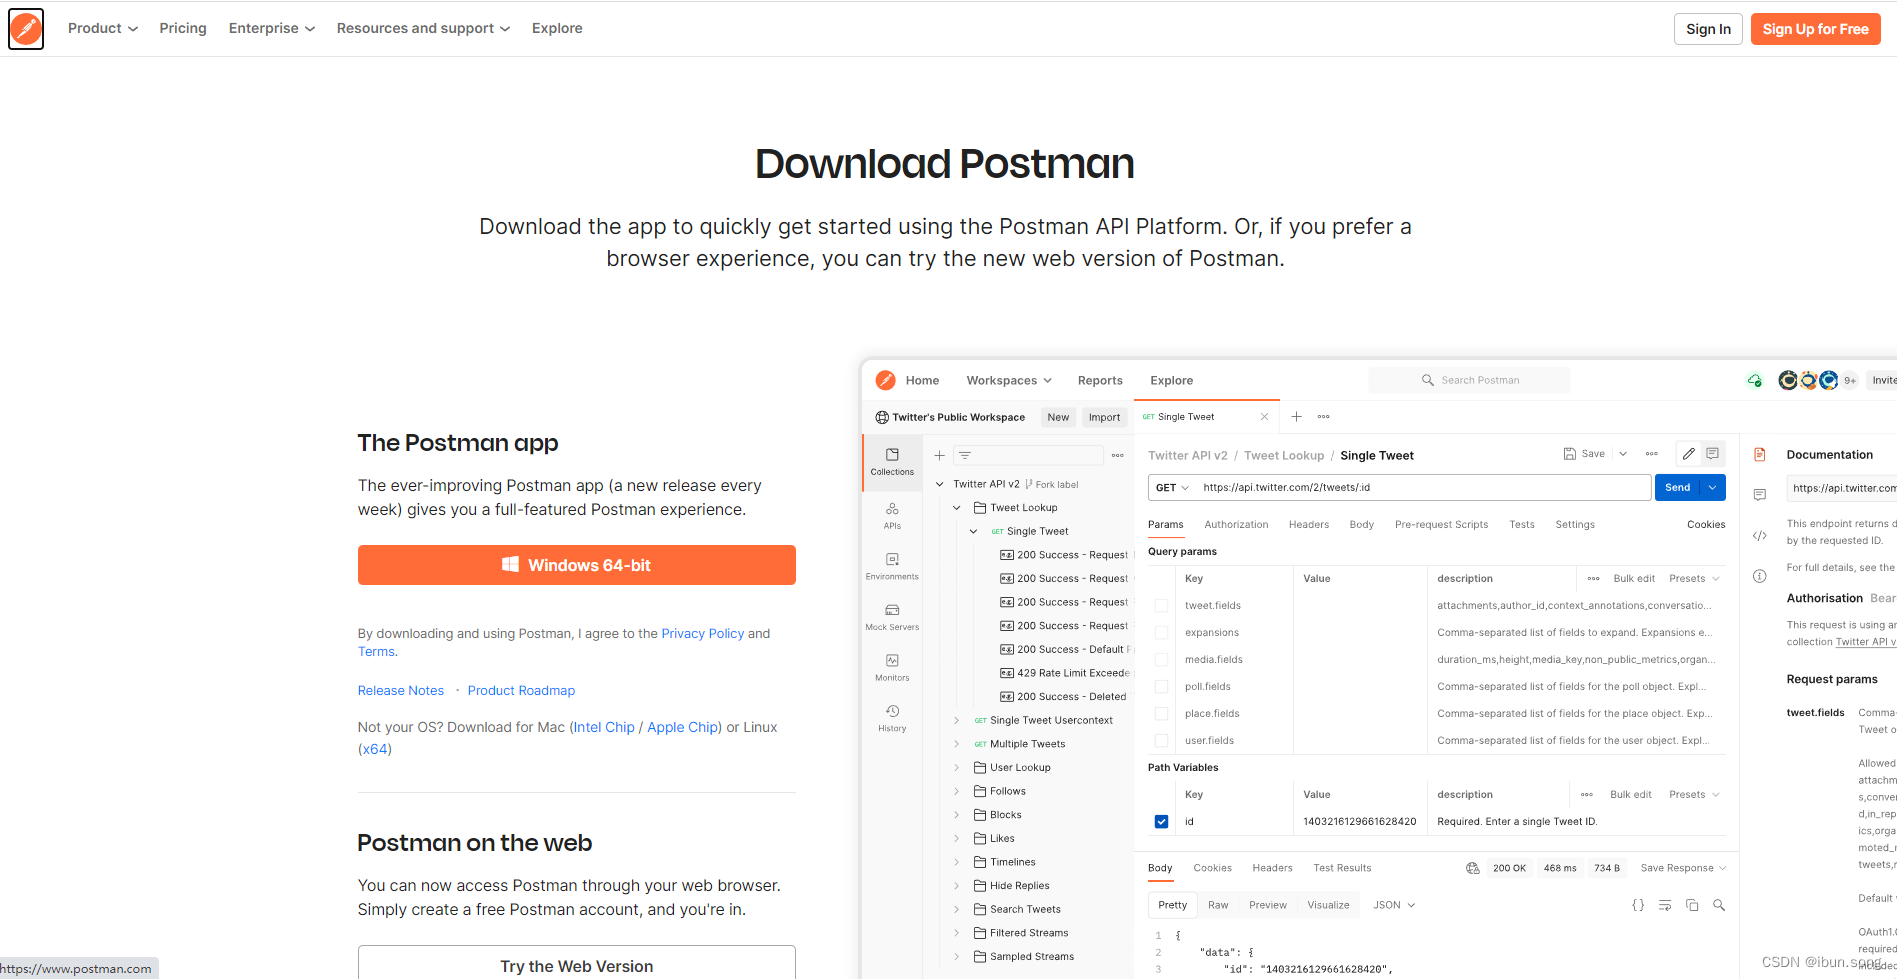Click the cookies icon next to 200 OK
This screenshot has height=979, width=1897.
pos(1472,868)
